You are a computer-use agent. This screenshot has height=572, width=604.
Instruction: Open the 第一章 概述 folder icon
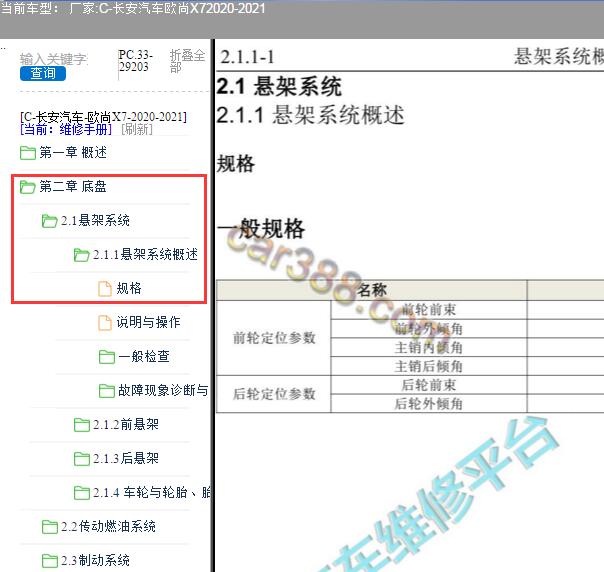point(28,153)
